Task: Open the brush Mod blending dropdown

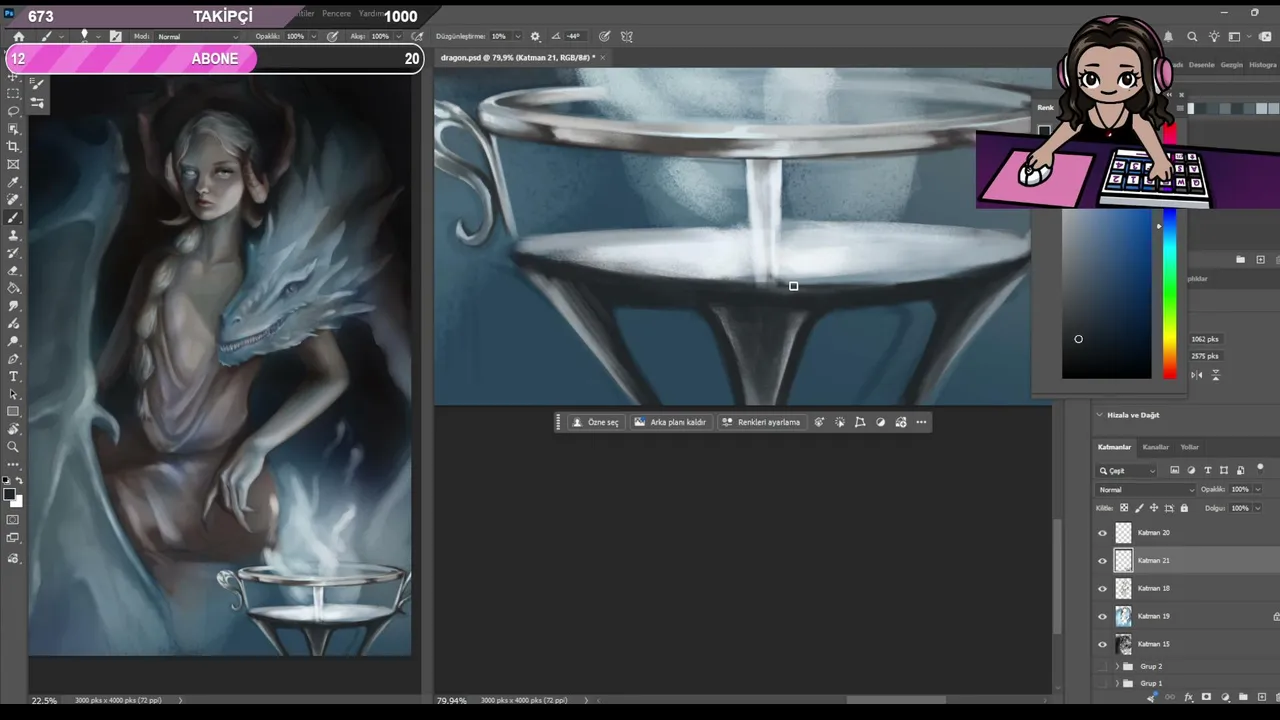Action: (x=198, y=37)
